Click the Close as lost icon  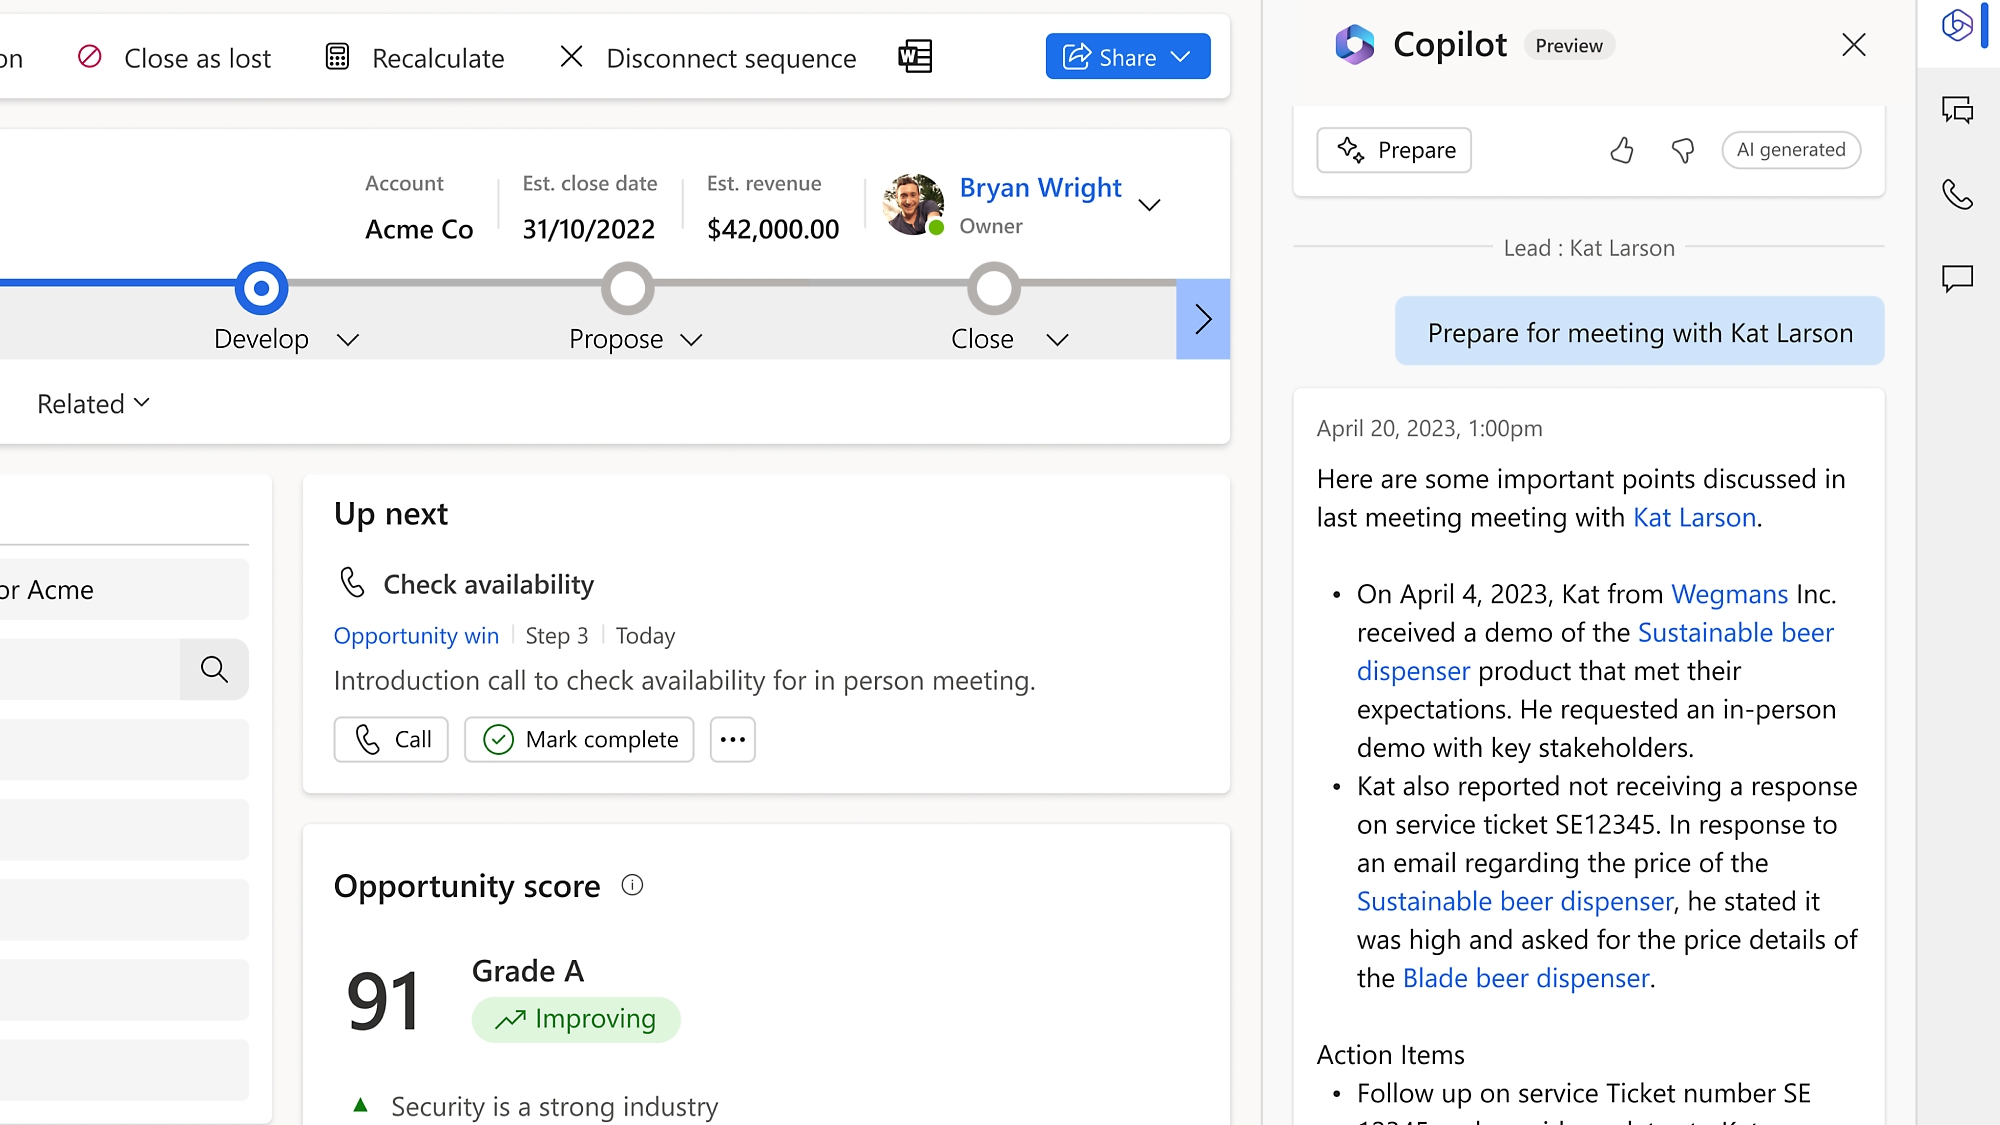[x=91, y=56]
